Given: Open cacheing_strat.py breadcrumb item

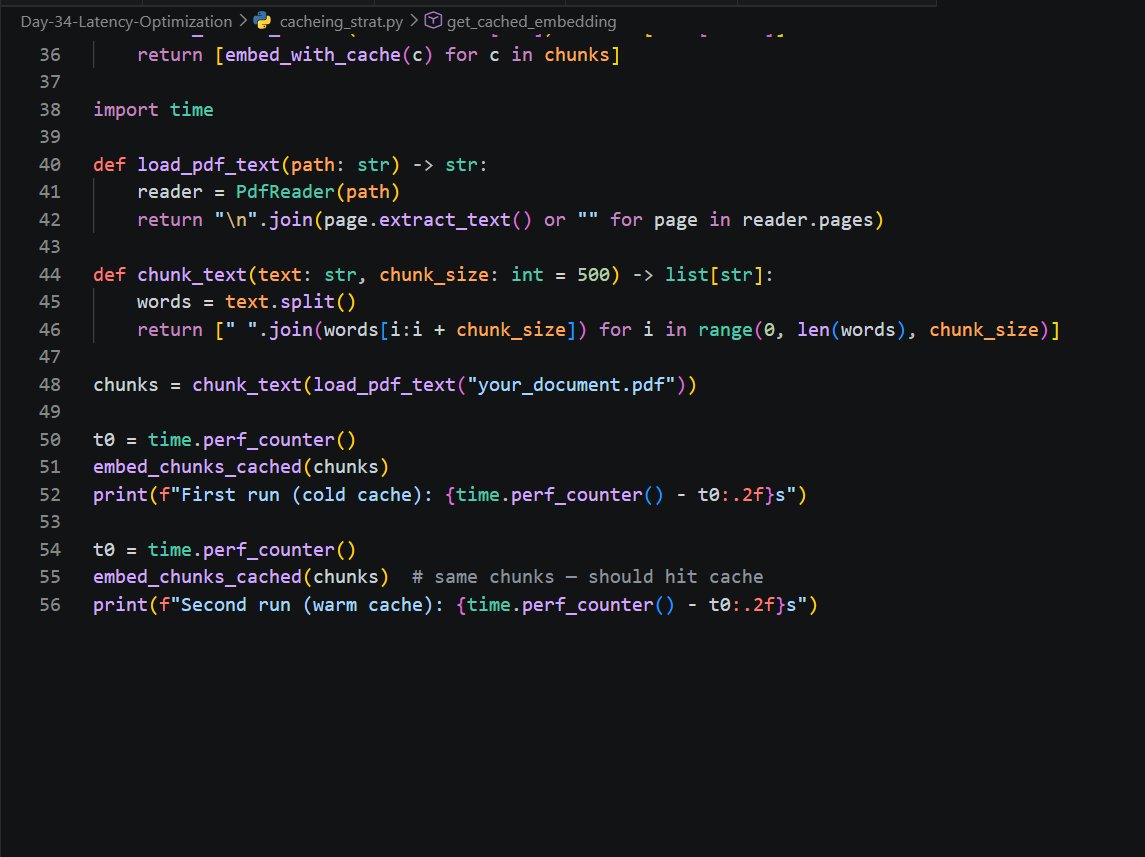Looking at the screenshot, I should click(341, 22).
